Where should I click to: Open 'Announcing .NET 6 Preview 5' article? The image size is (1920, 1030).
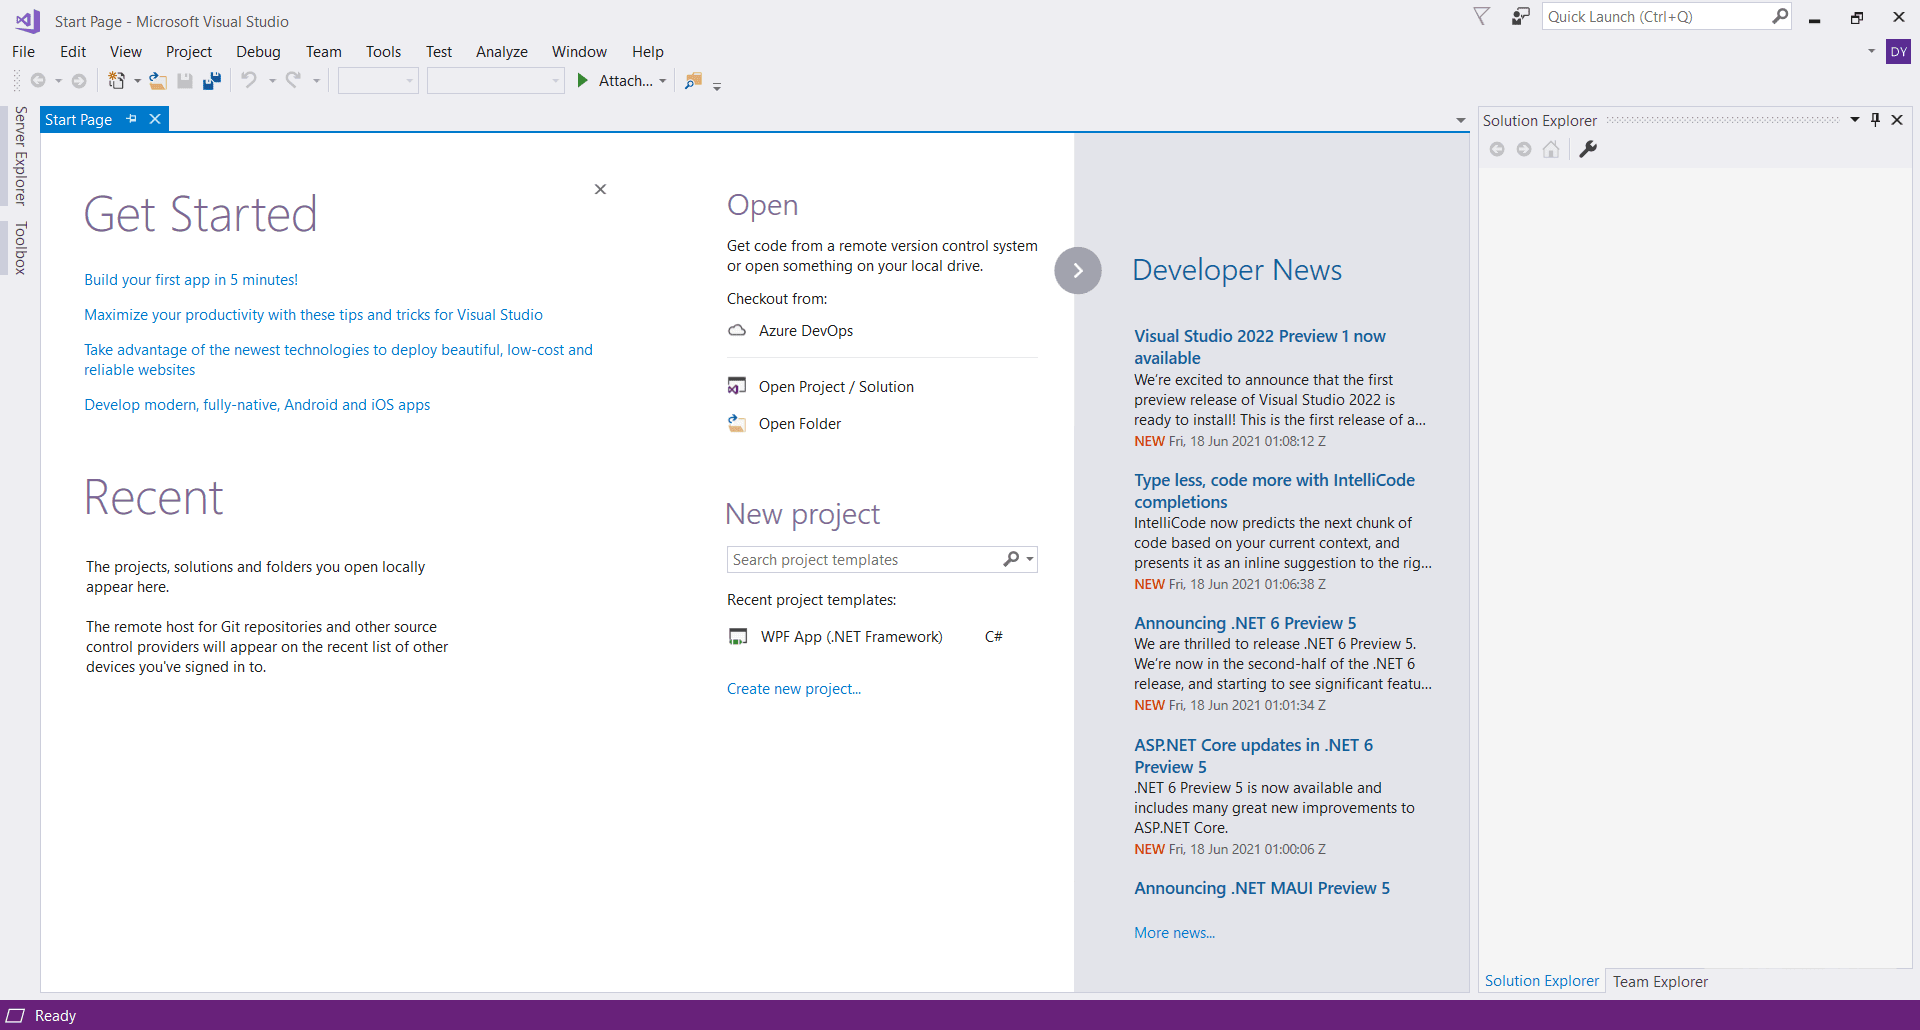point(1245,623)
